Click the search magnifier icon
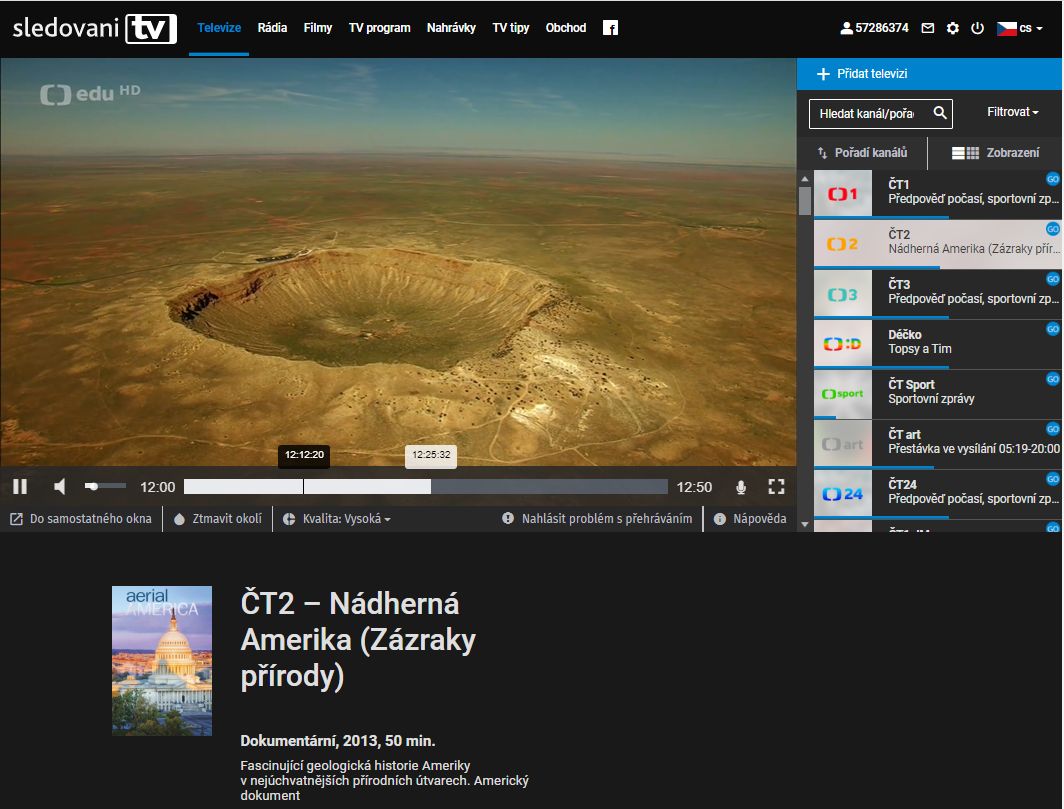Viewport: 1064px width, 809px height. 940,113
